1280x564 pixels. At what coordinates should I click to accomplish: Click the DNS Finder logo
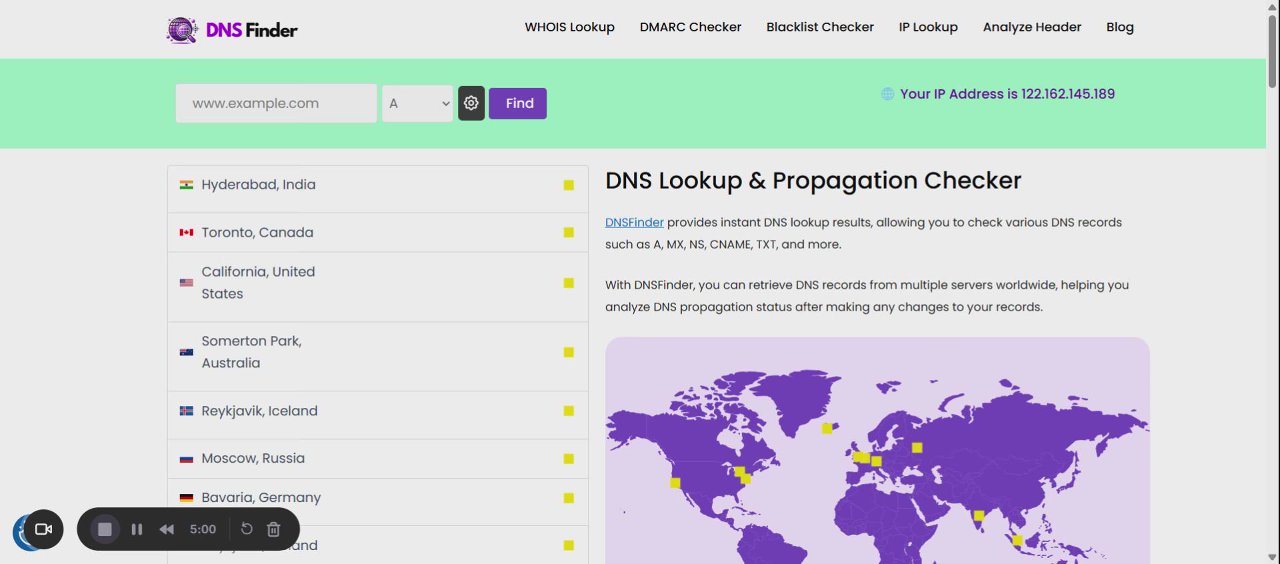pos(232,29)
